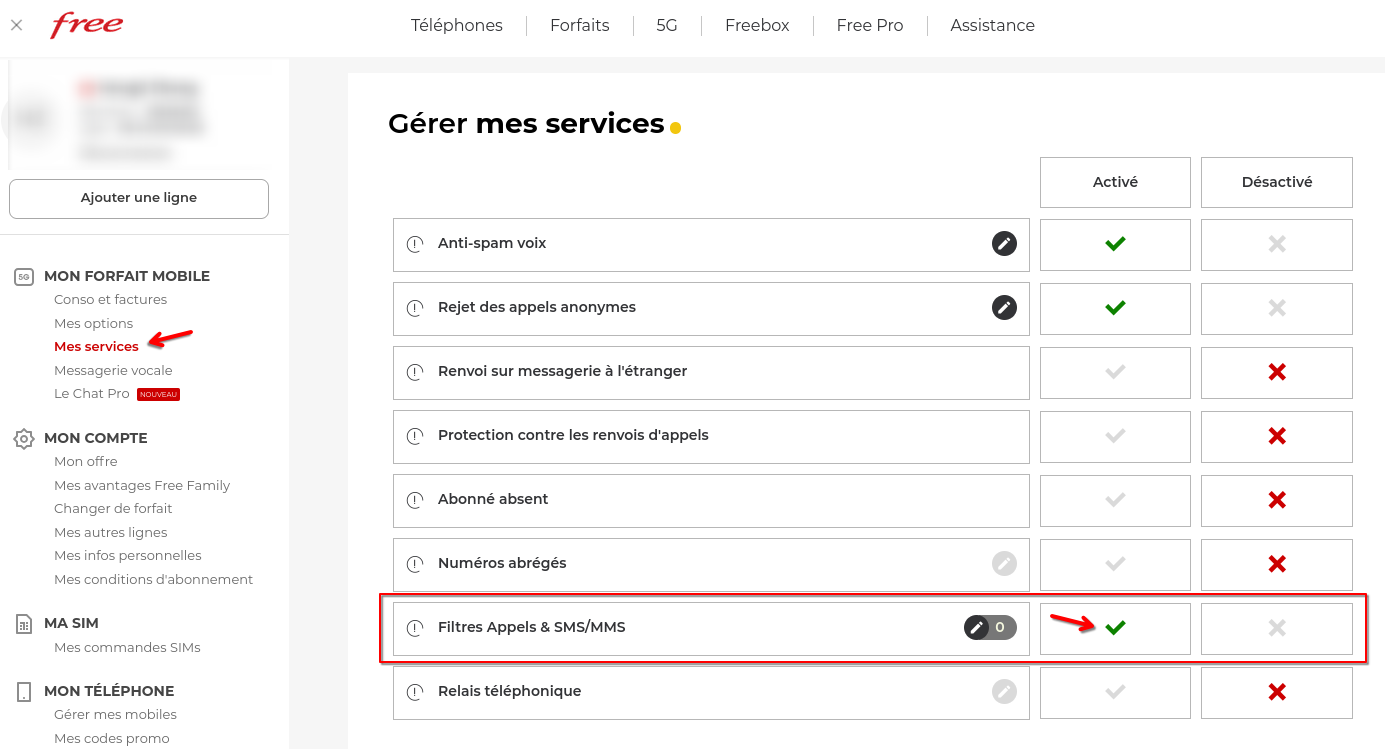The image size is (1385, 749).
Task: Show info icon for Relais téléphonique
Action: 415,692
